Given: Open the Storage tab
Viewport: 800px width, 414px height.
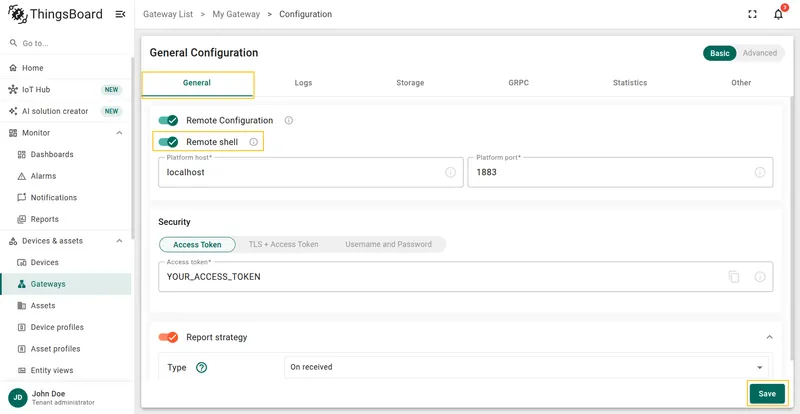Looking at the screenshot, I should coord(410,83).
